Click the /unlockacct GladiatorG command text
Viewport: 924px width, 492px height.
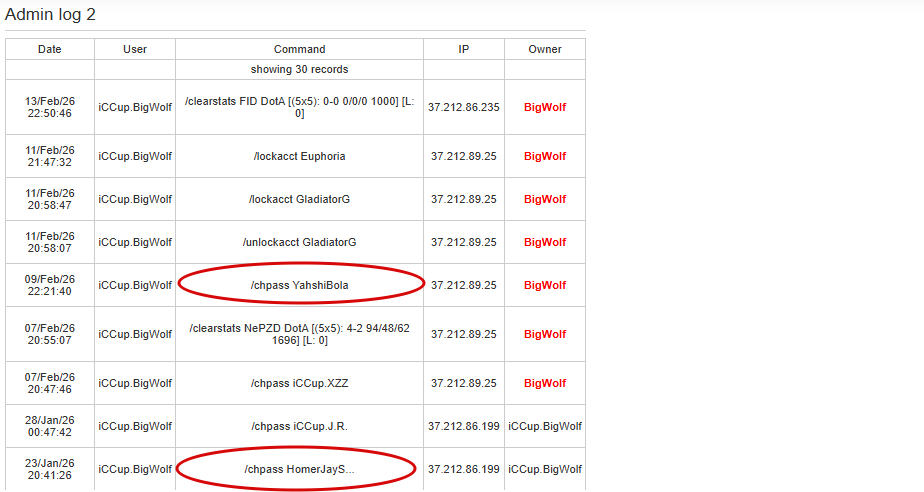[x=299, y=242]
